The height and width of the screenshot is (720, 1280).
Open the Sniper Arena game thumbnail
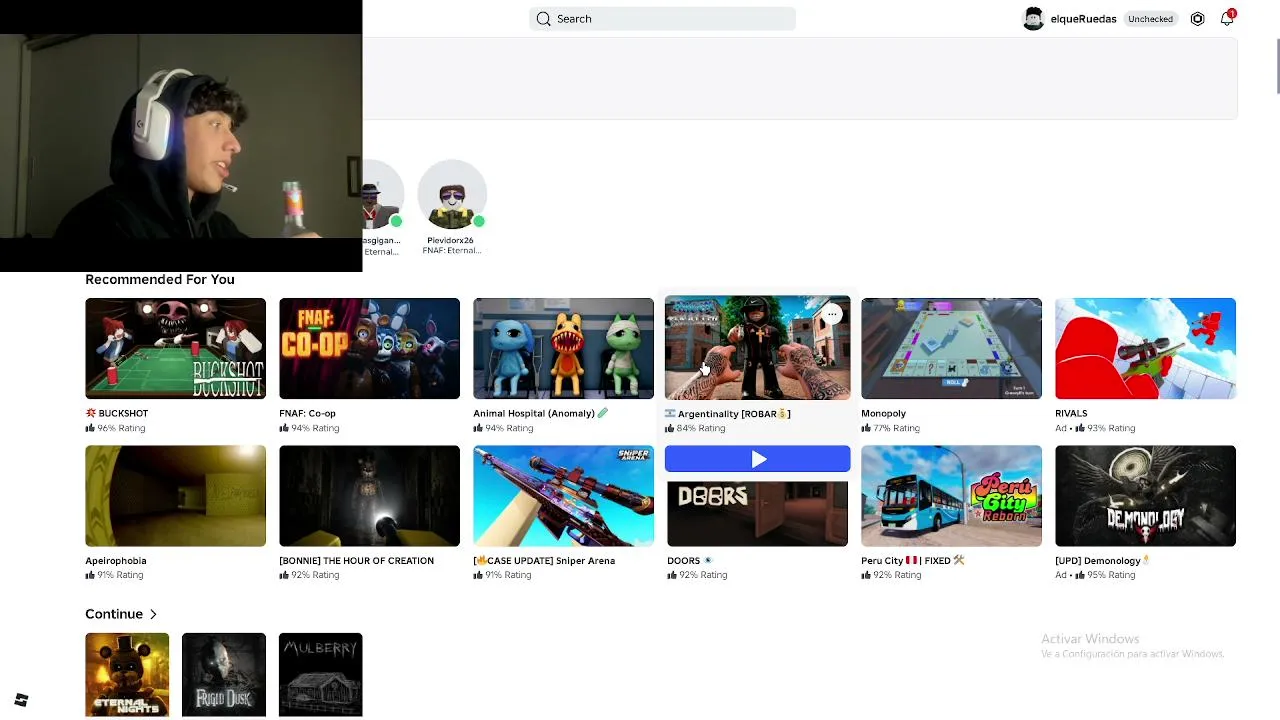pos(563,496)
